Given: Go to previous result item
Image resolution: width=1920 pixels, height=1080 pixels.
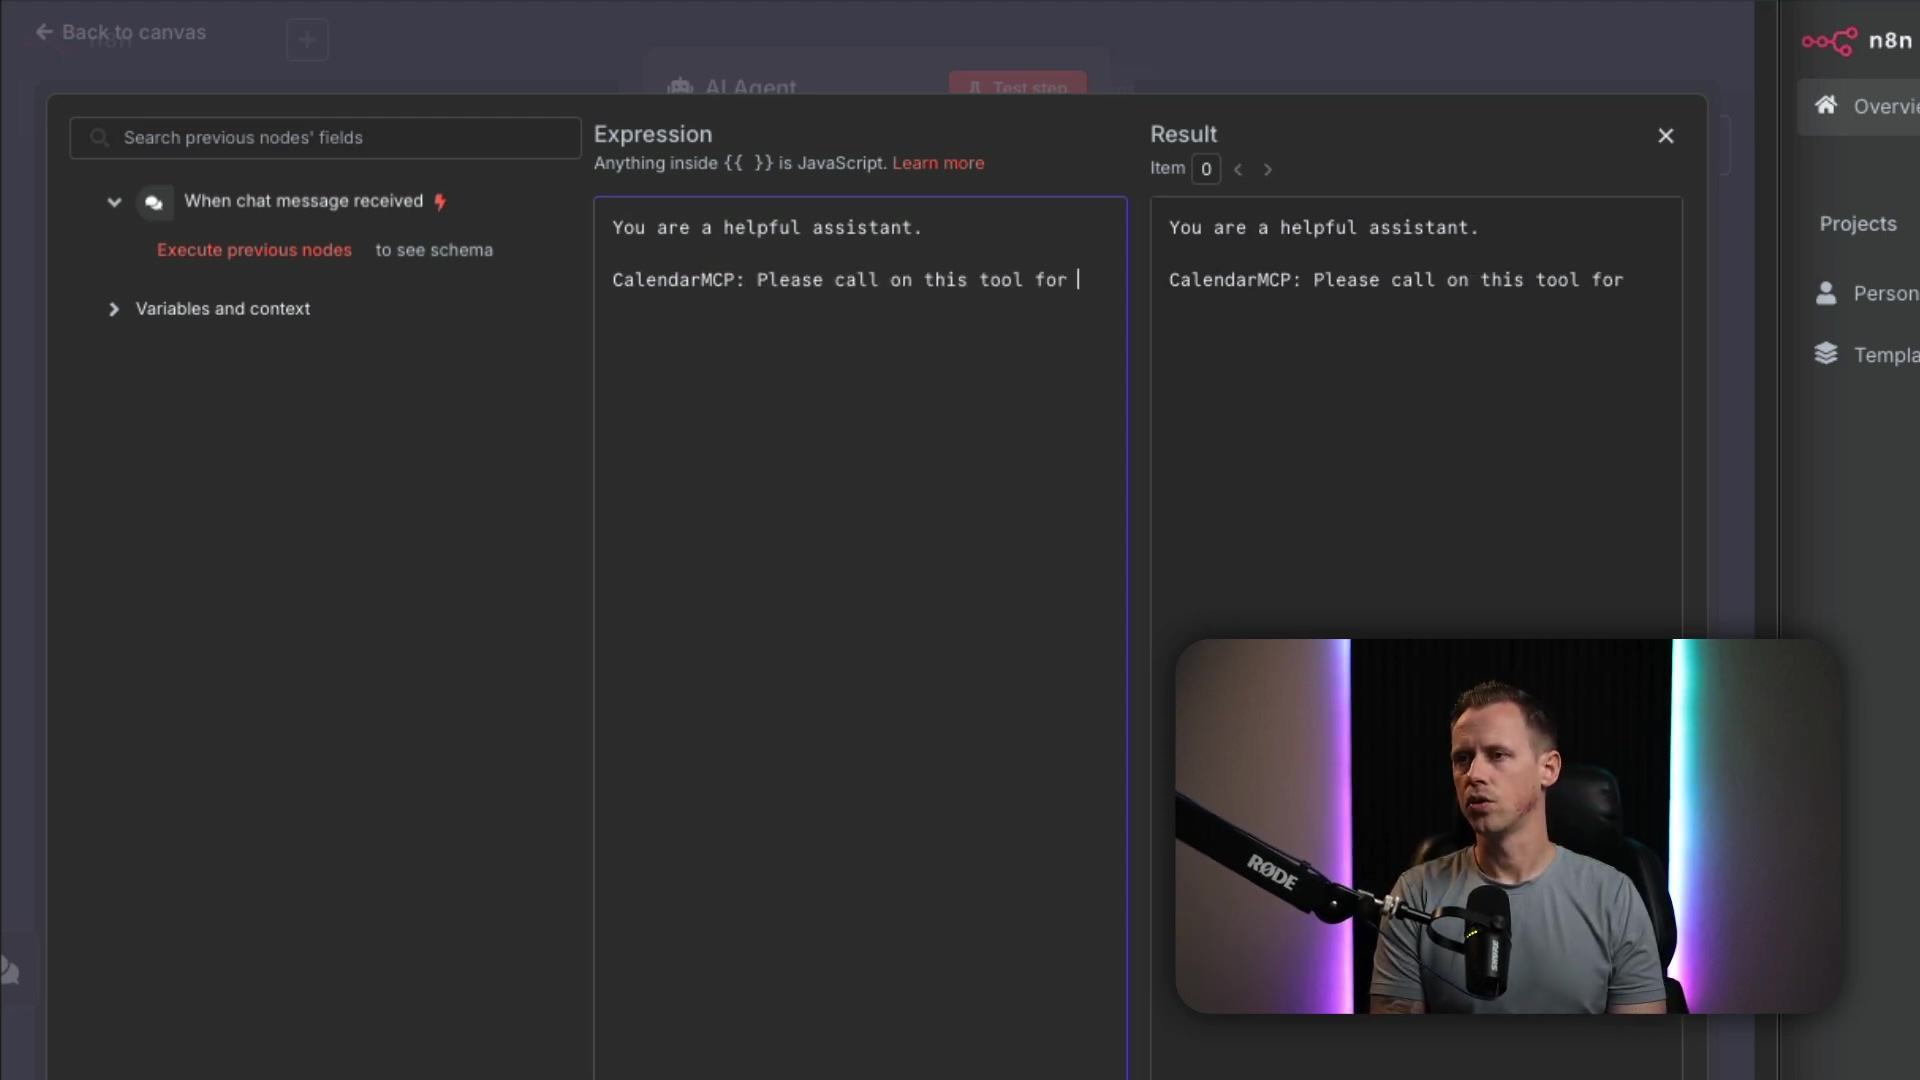Looking at the screenshot, I should click(x=1238, y=170).
